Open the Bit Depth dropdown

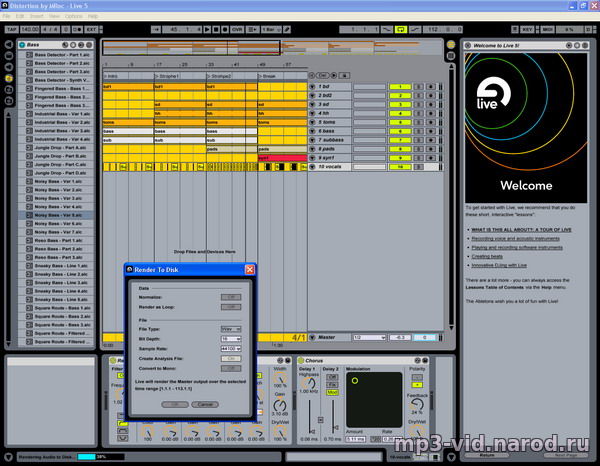point(231,339)
